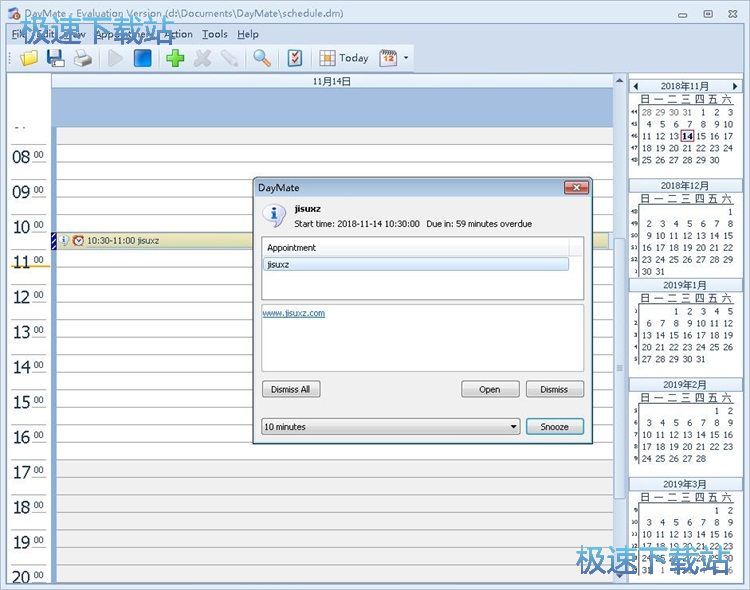Image resolution: width=750 pixels, height=590 pixels.
Task: Click the day view vertical scrollbar thumb
Action: (x=619, y=367)
